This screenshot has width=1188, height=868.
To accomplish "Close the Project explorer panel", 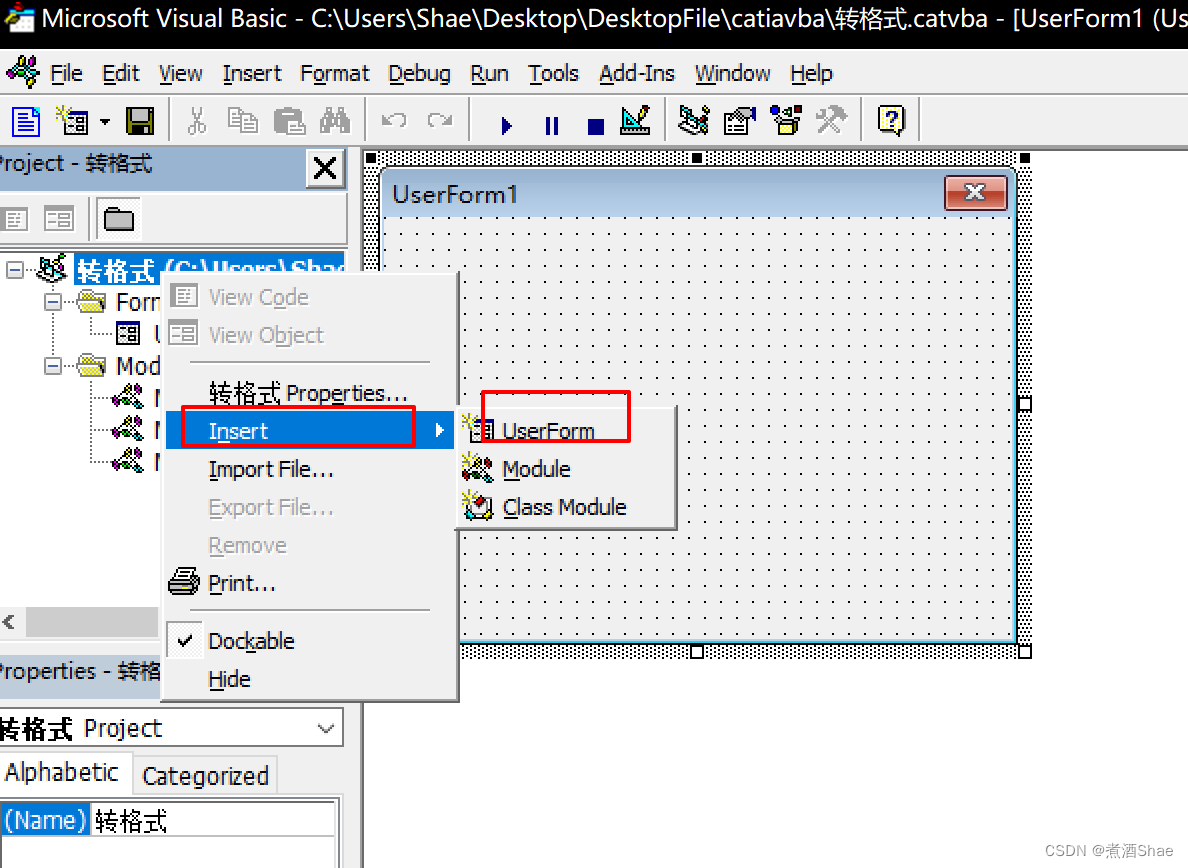I will click(x=325, y=168).
